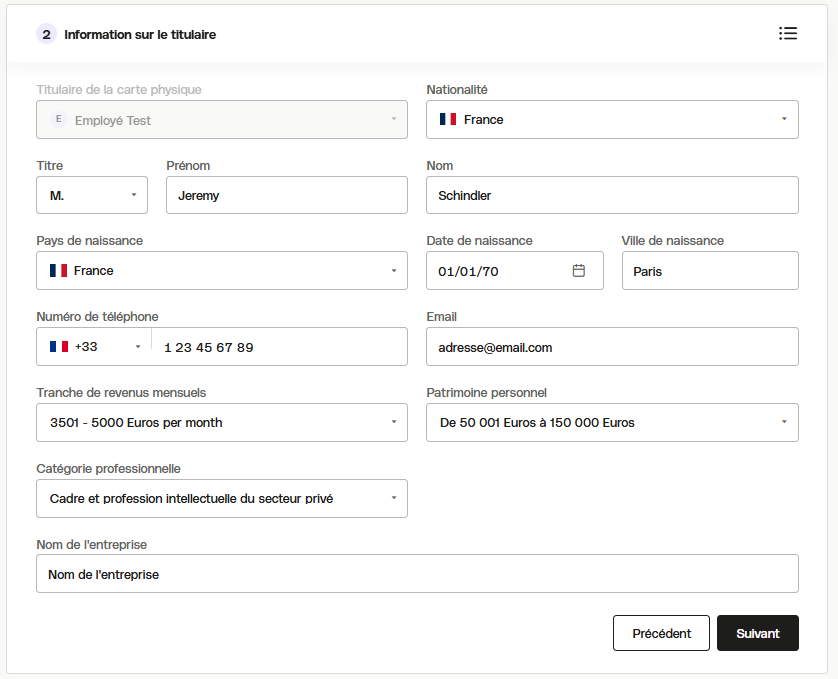Select the Nom de l'entreprise text field
This screenshot has width=838, height=679.
point(417,574)
